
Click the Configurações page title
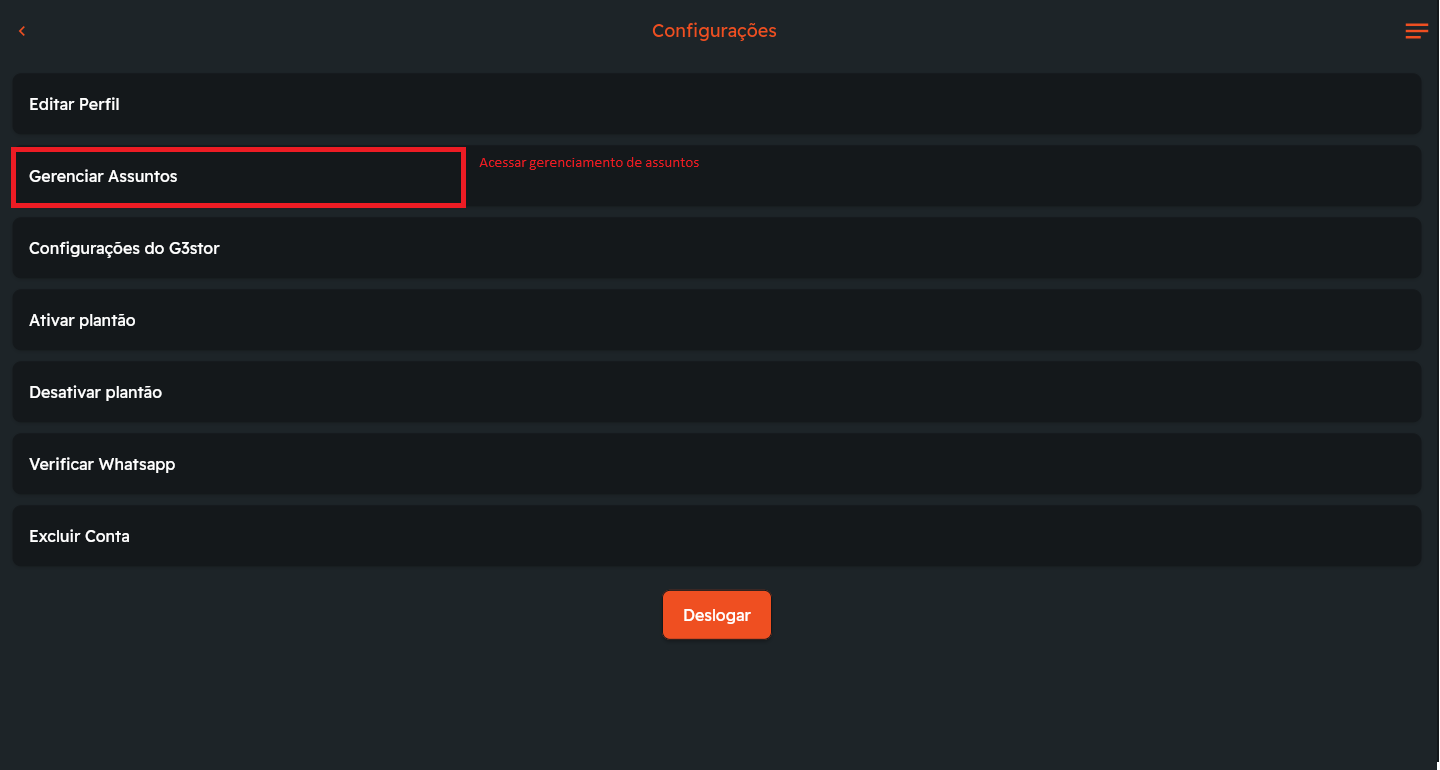click(714, 31)
